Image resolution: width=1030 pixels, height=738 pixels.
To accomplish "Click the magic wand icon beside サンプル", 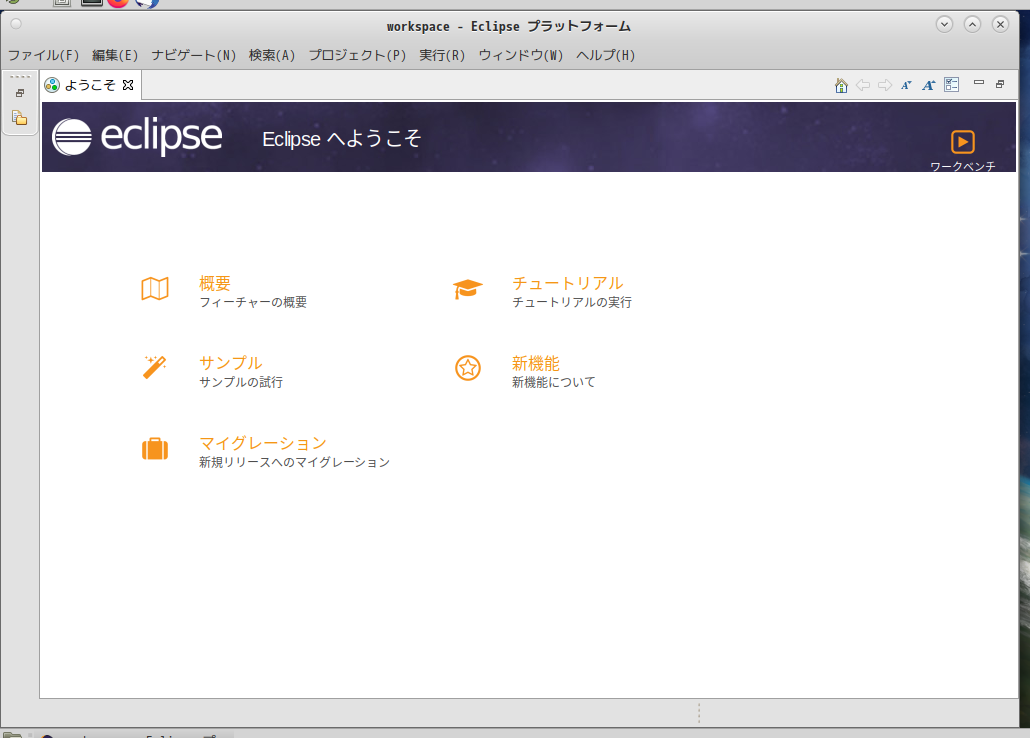I will point(155,367).
